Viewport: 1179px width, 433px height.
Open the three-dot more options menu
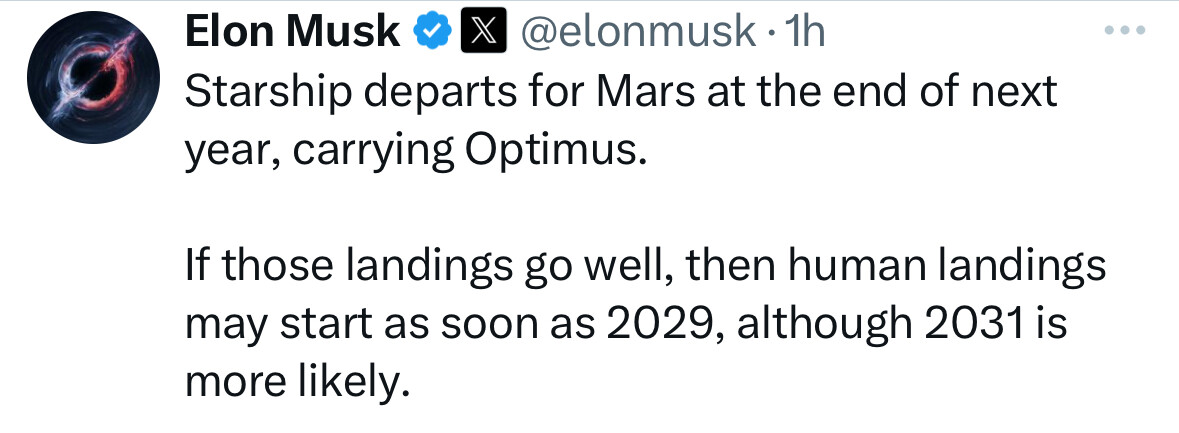[1125, 31]
